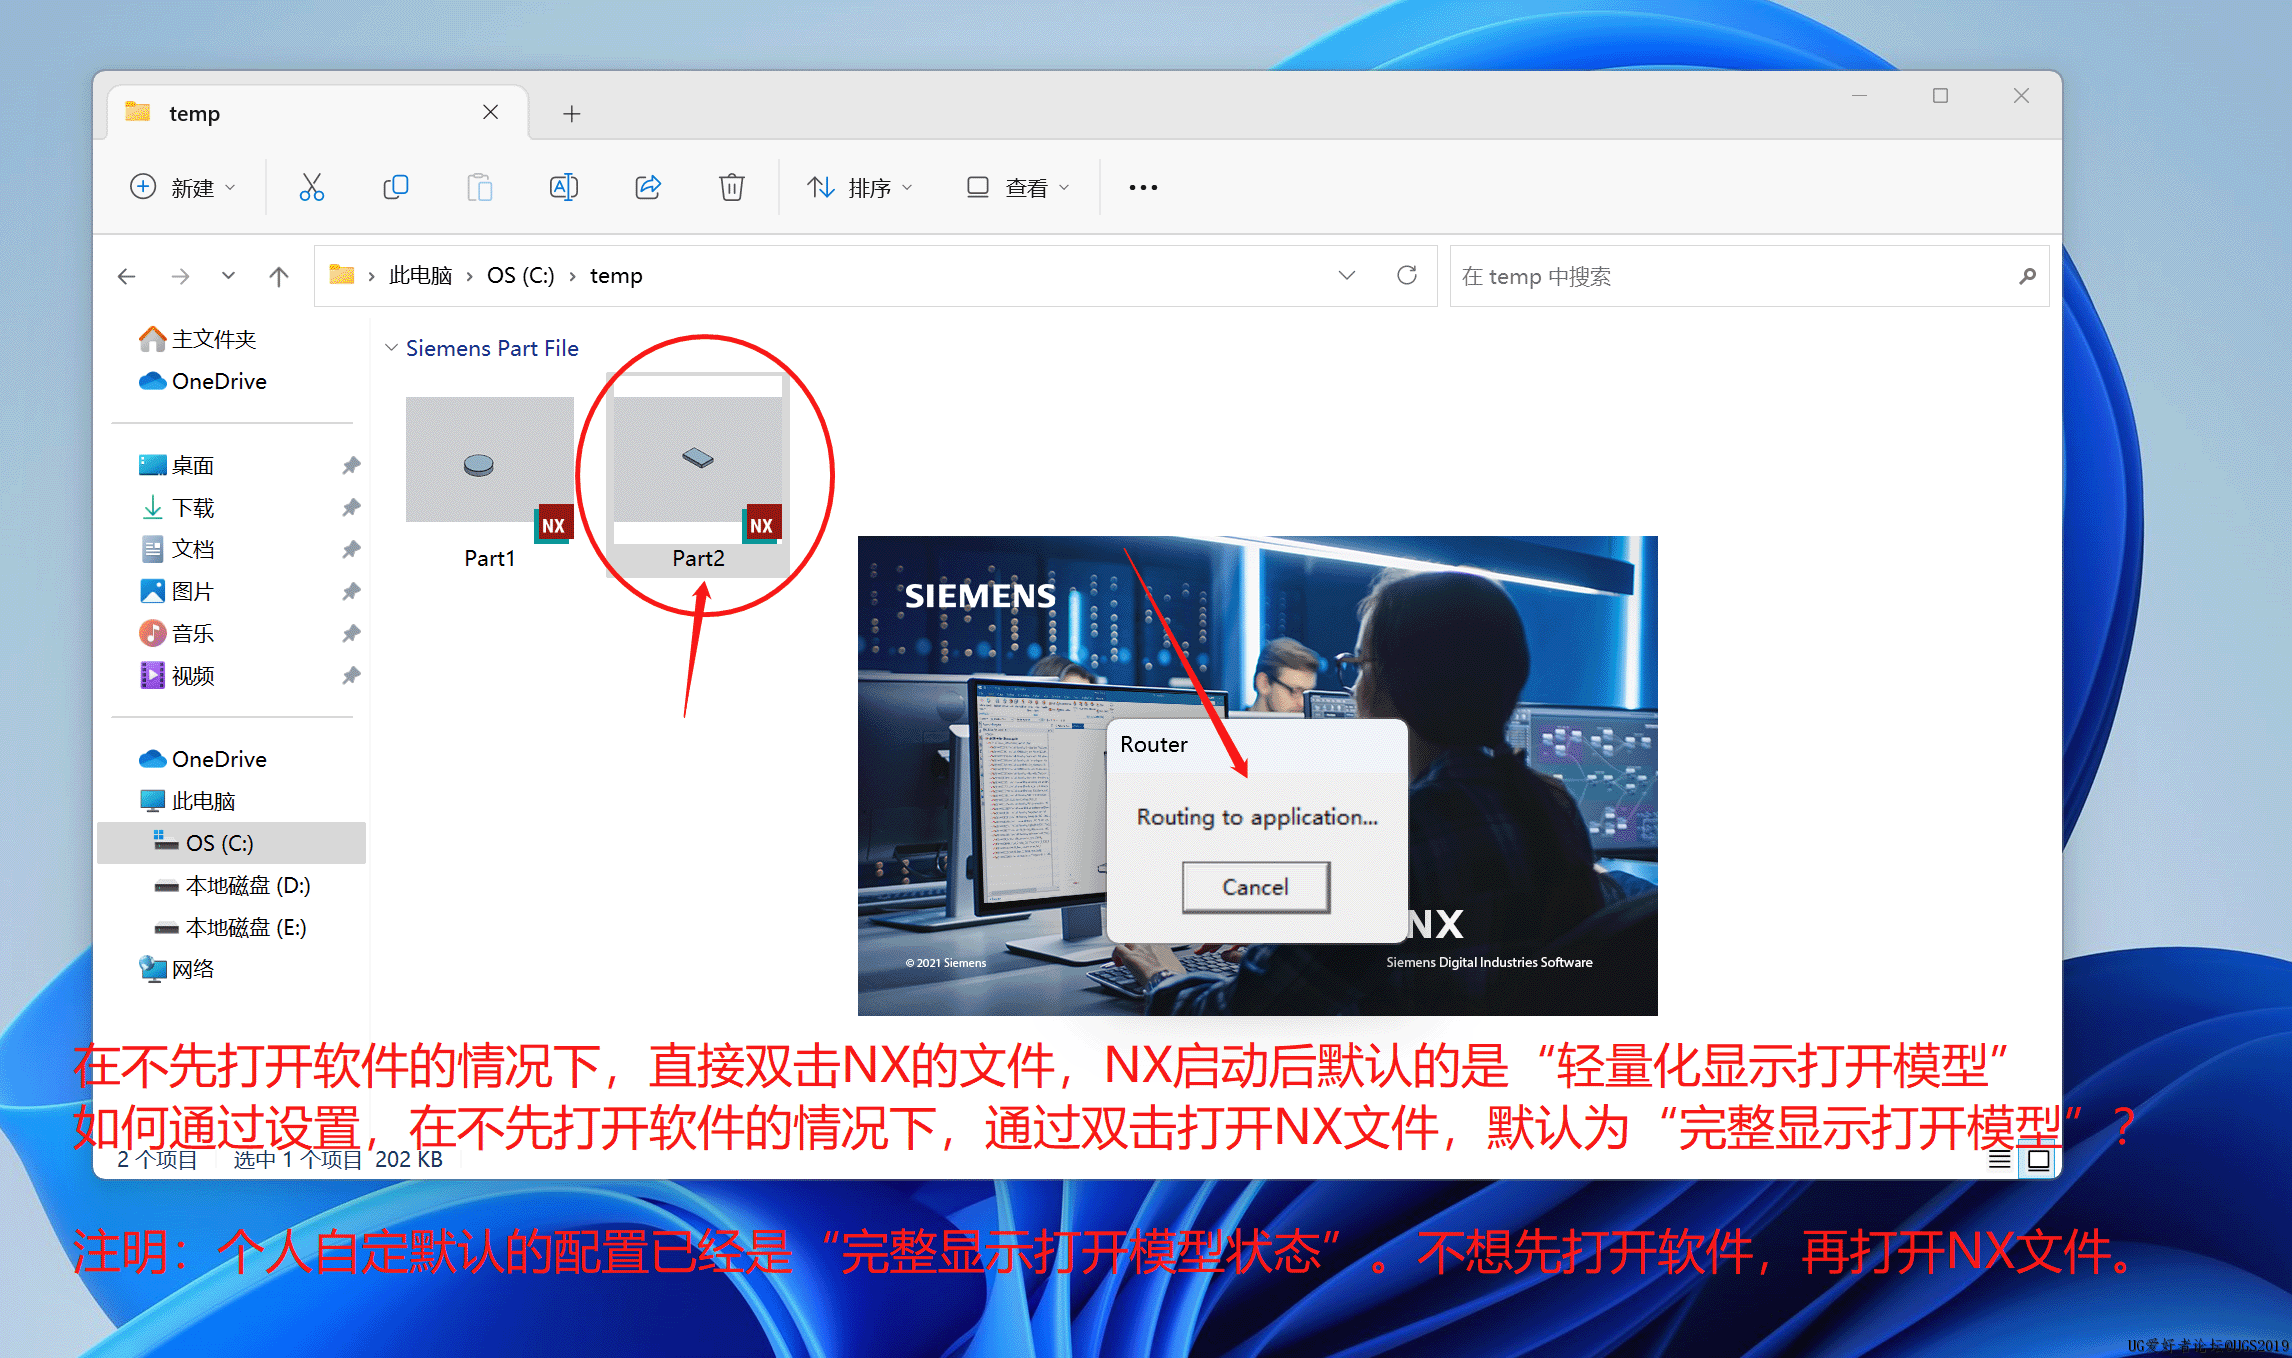
Task: Go forward with the right arrow
Action: pyautogui.click(x=180, y=276)
